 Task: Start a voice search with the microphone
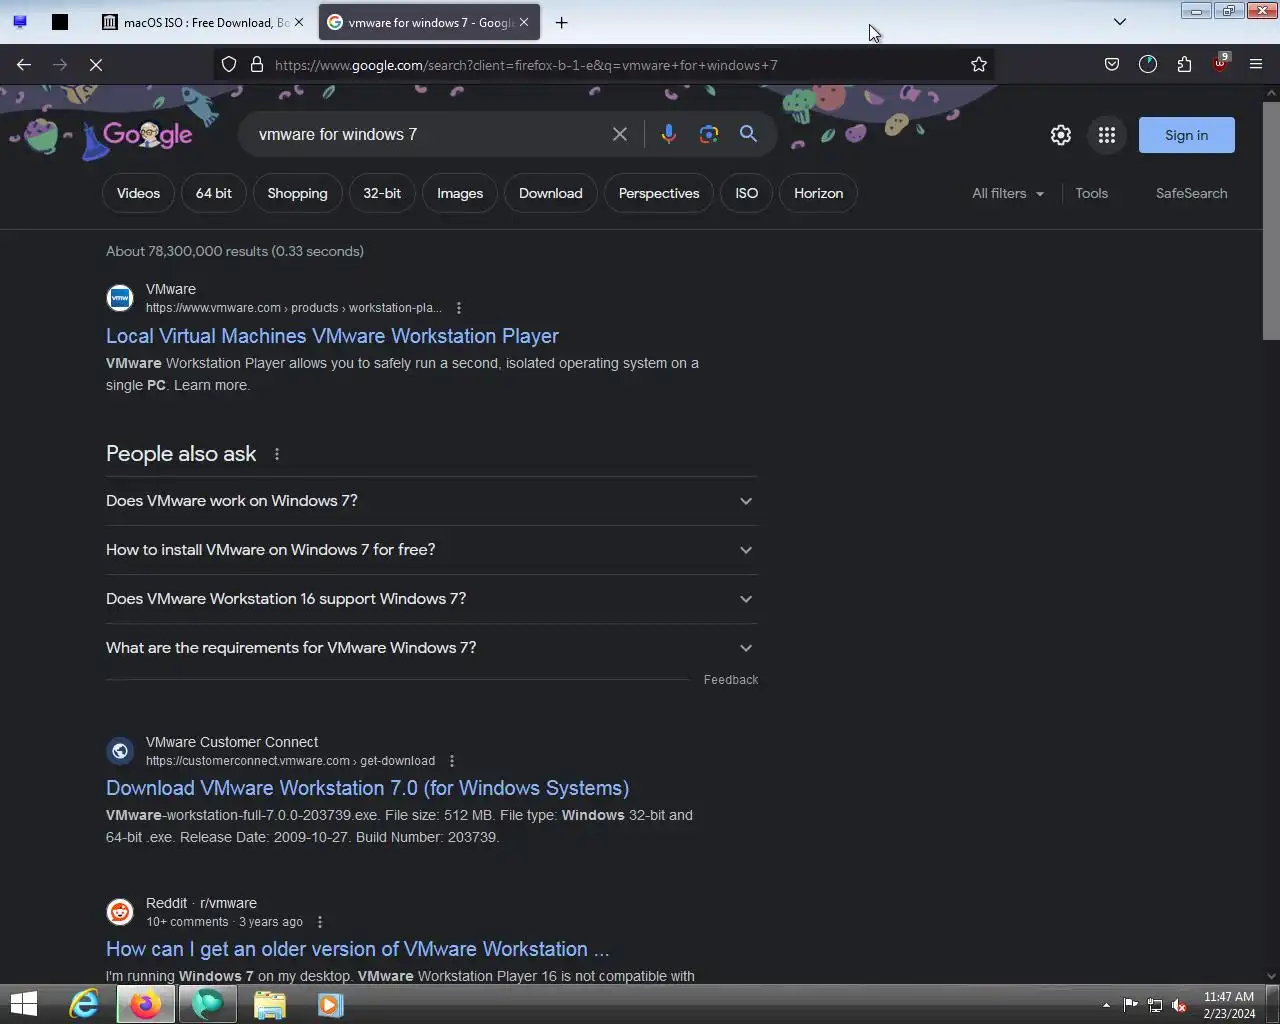669,134
